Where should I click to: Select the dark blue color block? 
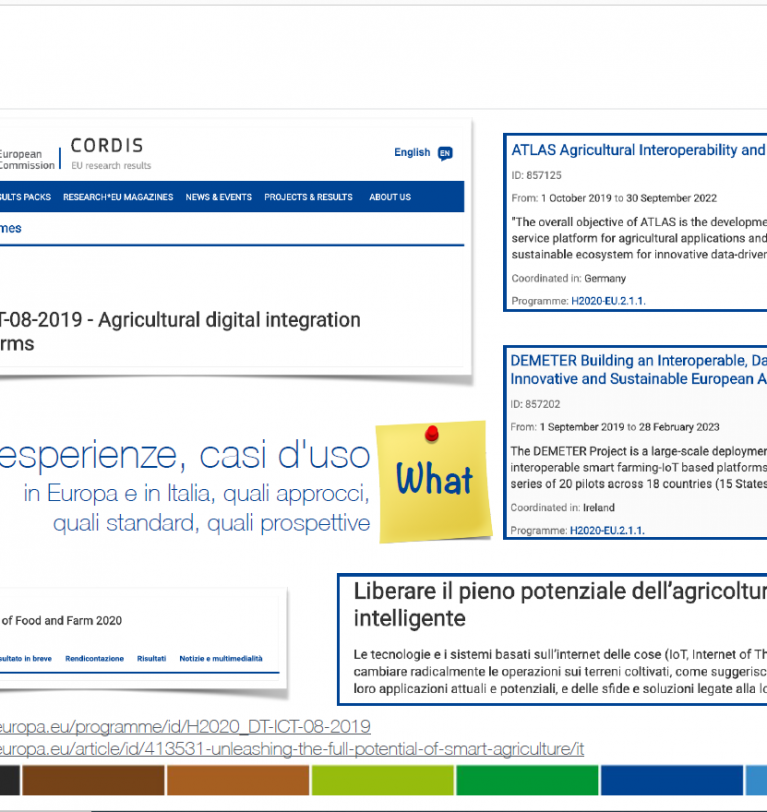tap(672, 780)
